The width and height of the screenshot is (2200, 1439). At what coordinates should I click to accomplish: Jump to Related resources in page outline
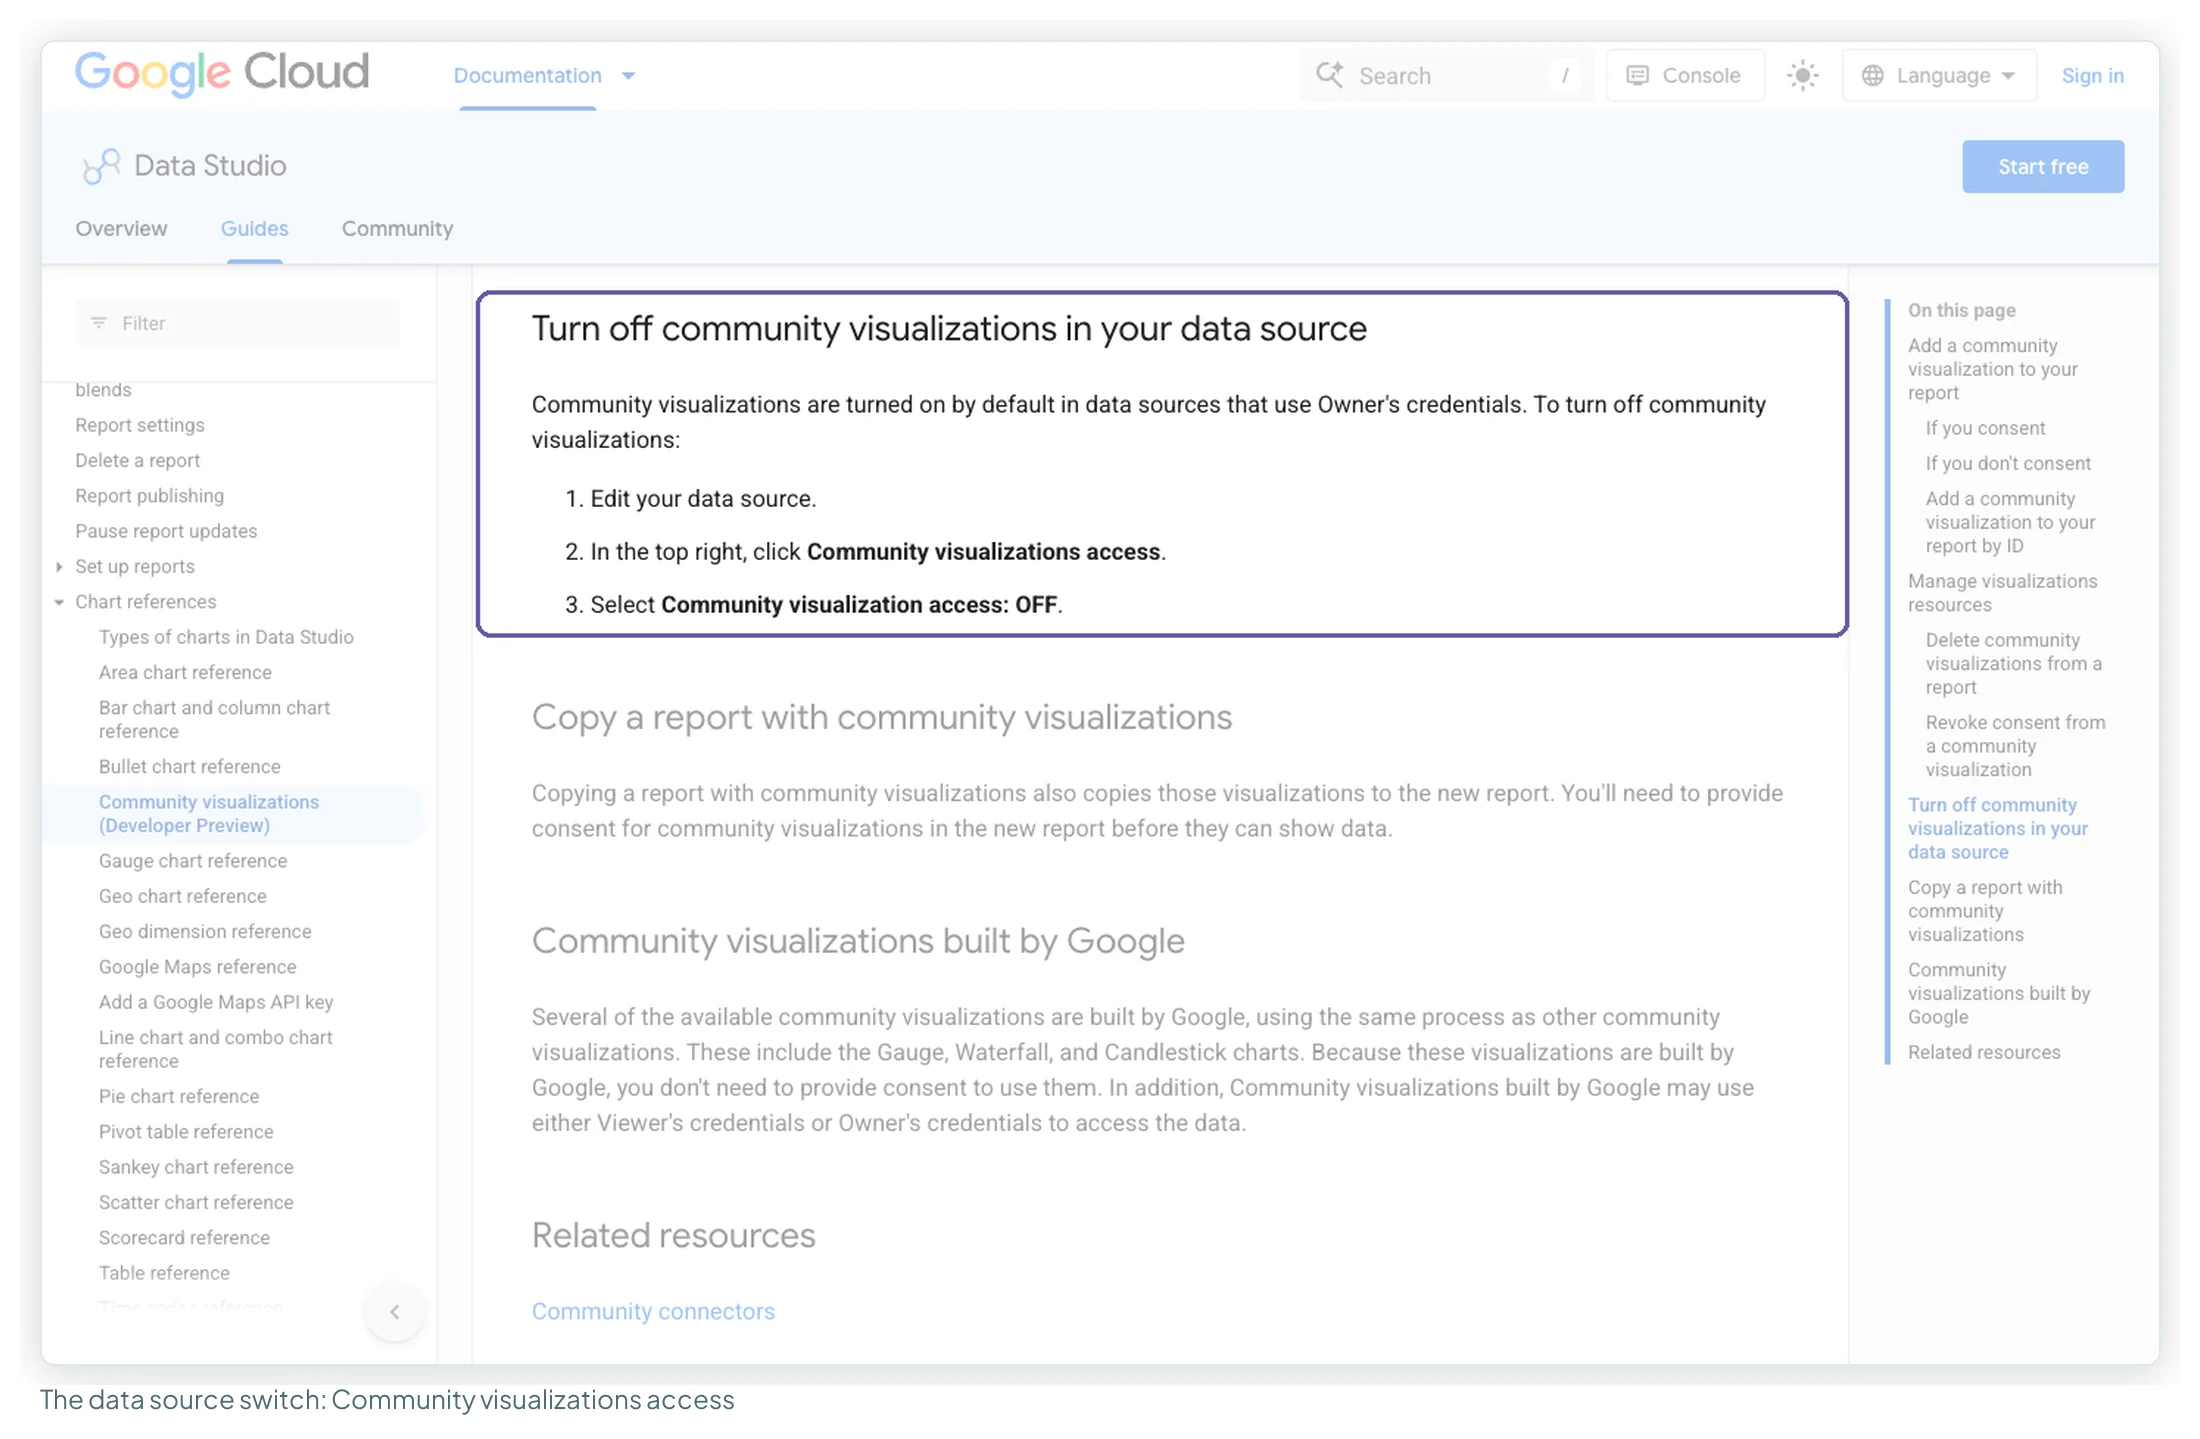point(1984,1053)
